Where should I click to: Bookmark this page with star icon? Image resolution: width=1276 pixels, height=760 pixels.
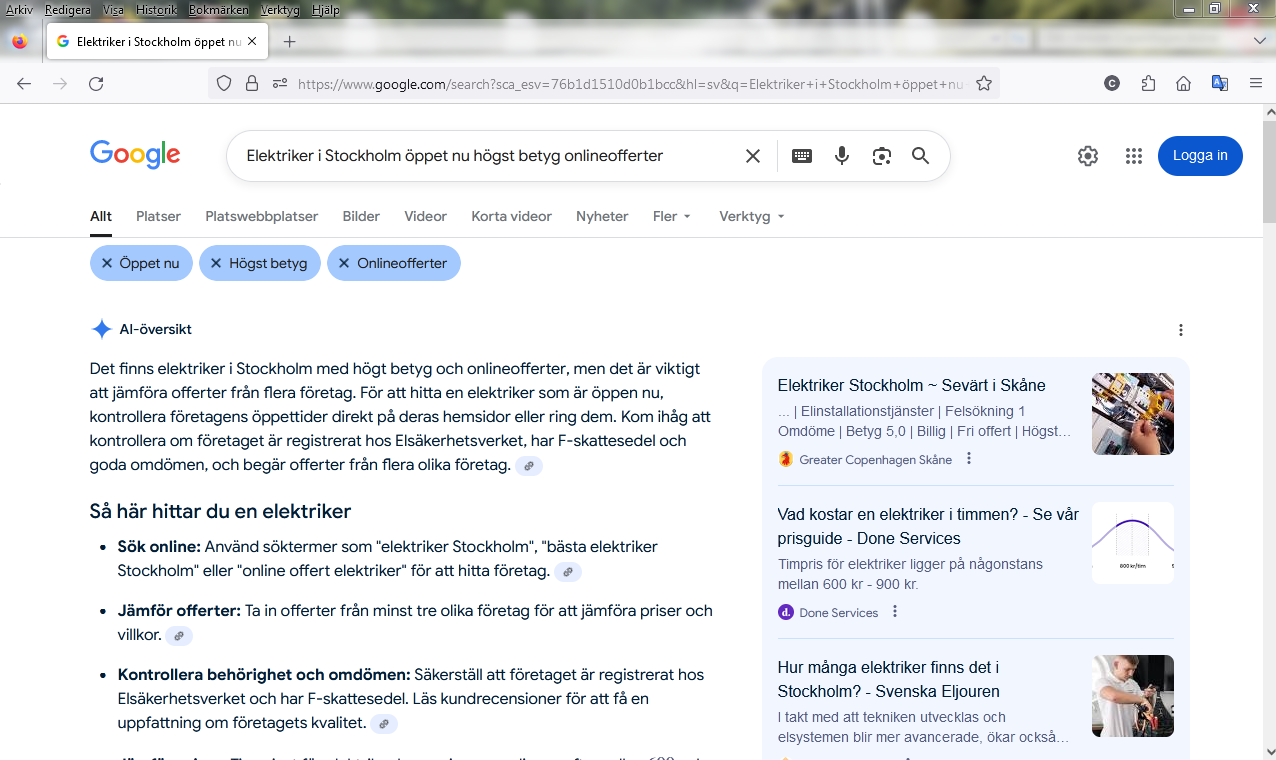pos(984,84)
